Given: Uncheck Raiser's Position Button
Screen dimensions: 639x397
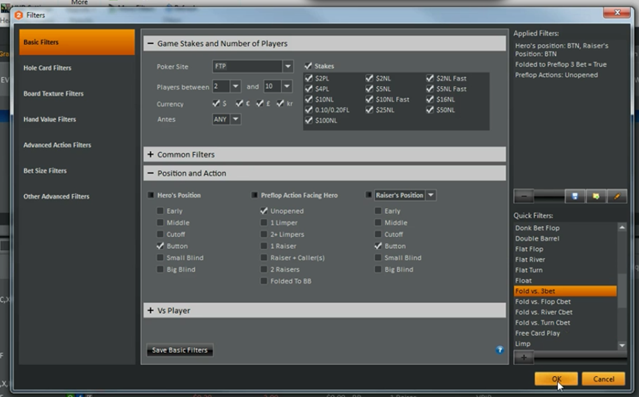Looking at the screenshot, I should point(378,246).
